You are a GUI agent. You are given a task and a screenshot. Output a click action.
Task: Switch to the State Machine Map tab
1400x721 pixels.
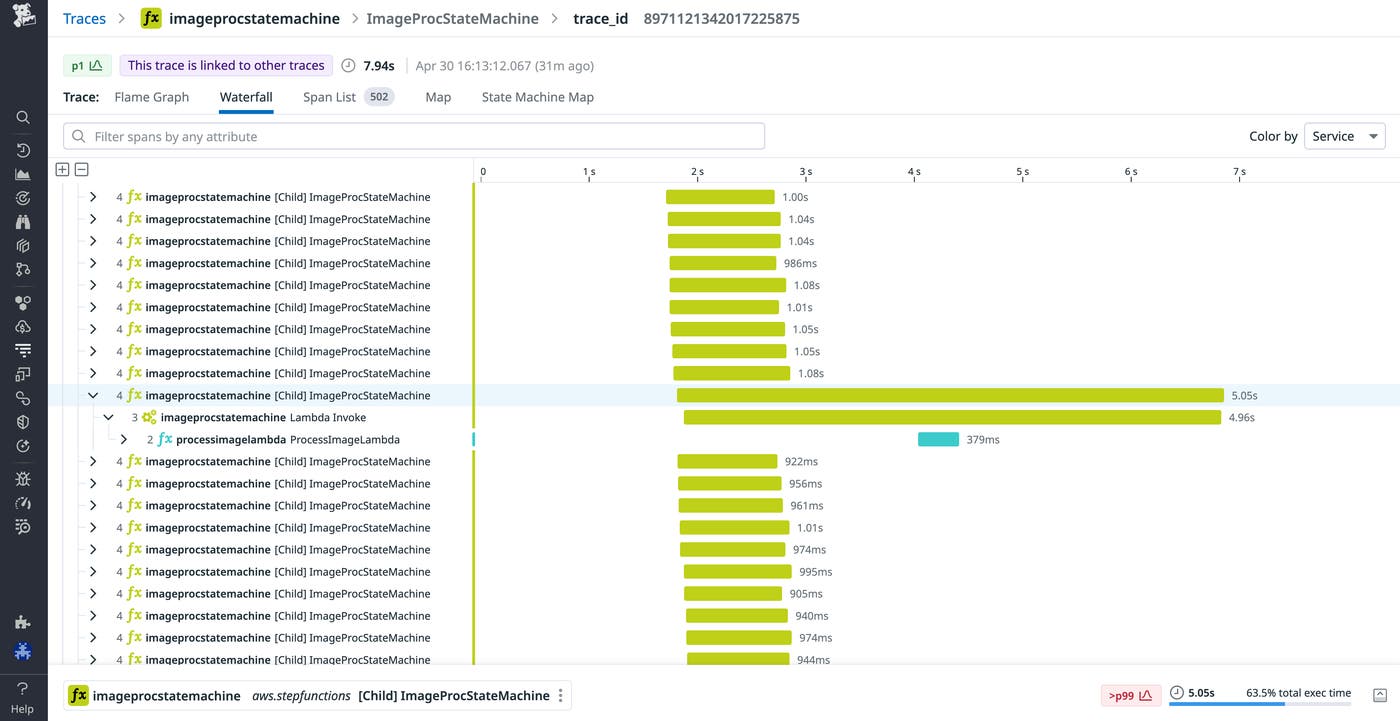tap(537, 97)
